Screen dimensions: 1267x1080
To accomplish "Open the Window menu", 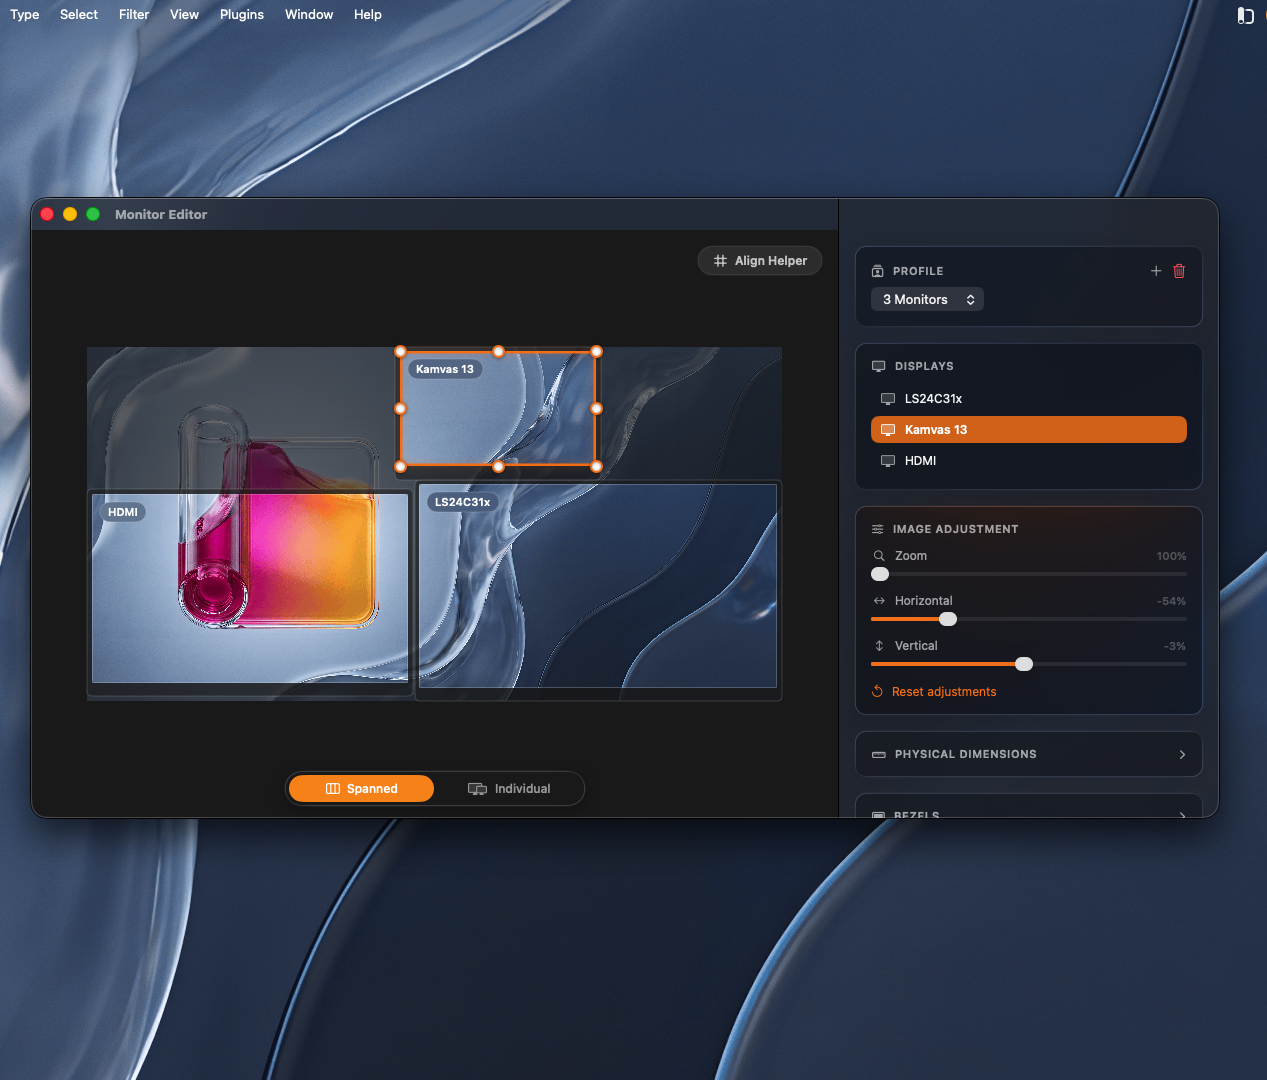I will click(309, 15).
